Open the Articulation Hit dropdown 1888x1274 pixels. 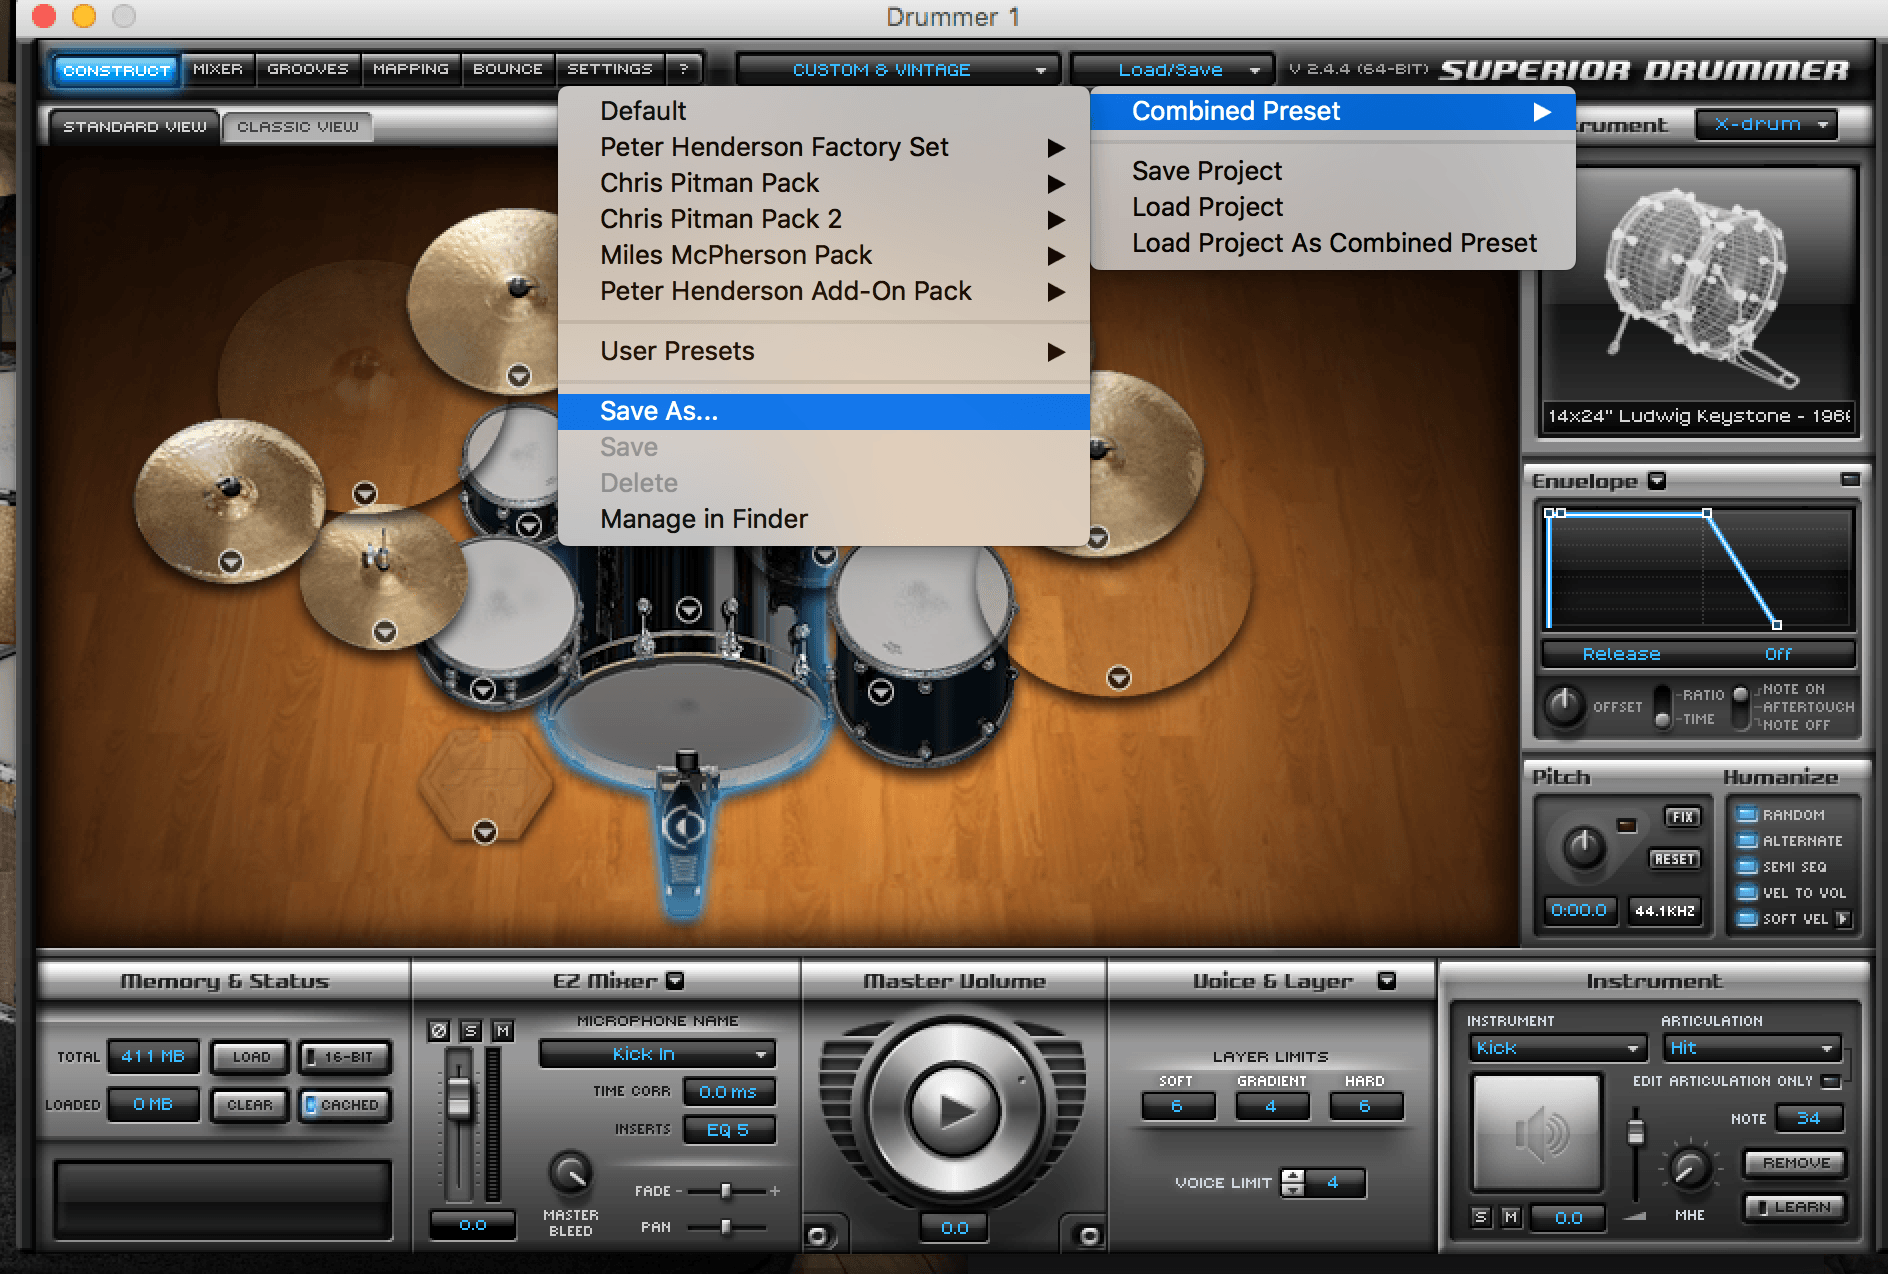click(x=1751, y=1047)
